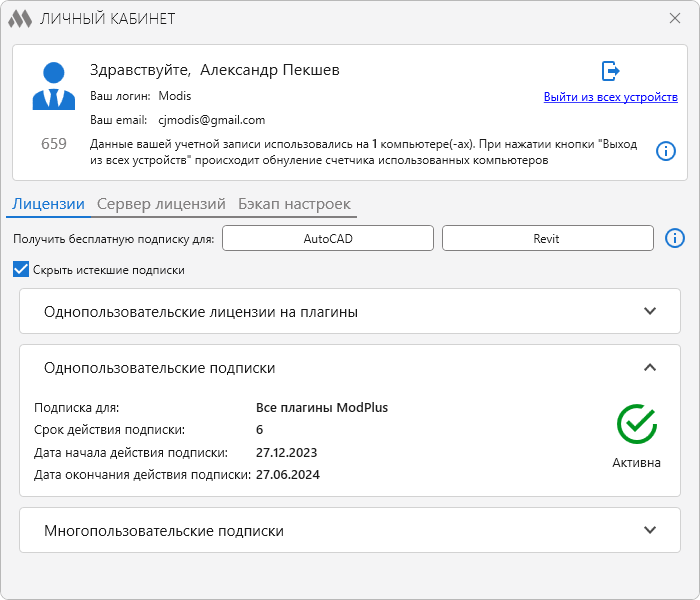Screen dimensions: 700x600
Task: Collapse the Однопользовательские подписки section
Action: 650,368
